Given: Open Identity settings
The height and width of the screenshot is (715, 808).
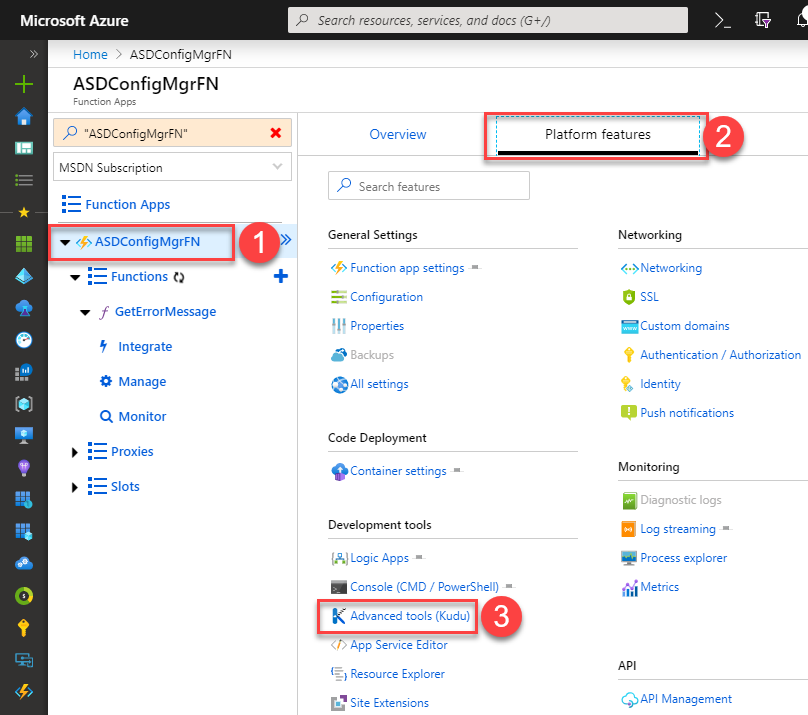Looking at the screenshot, I should (x=660, y=384).
